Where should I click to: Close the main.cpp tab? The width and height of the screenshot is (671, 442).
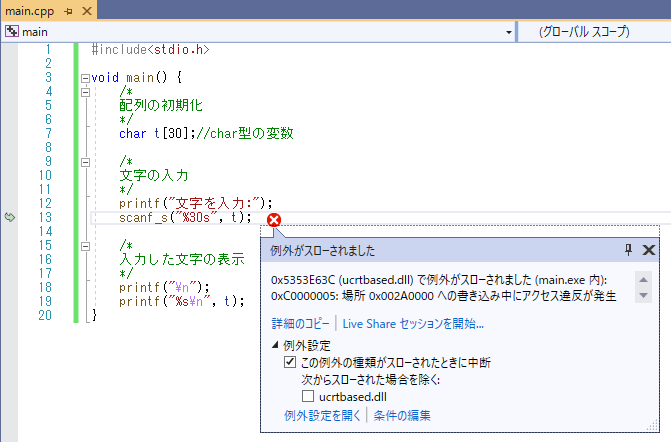click(87, 11)
